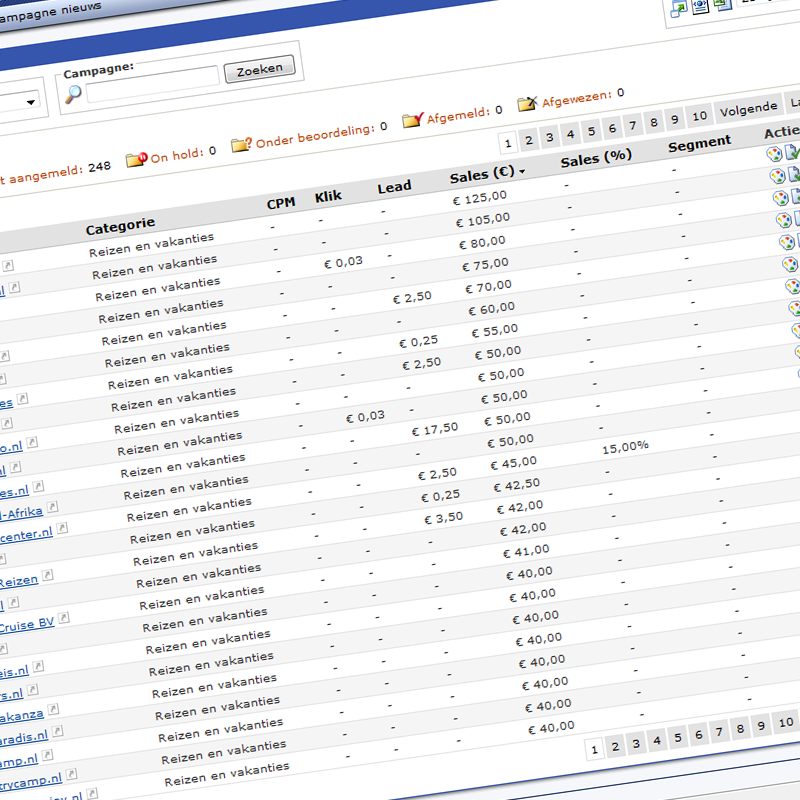
Task: Click the Zoeken button
Action: (x=260, y=69)
